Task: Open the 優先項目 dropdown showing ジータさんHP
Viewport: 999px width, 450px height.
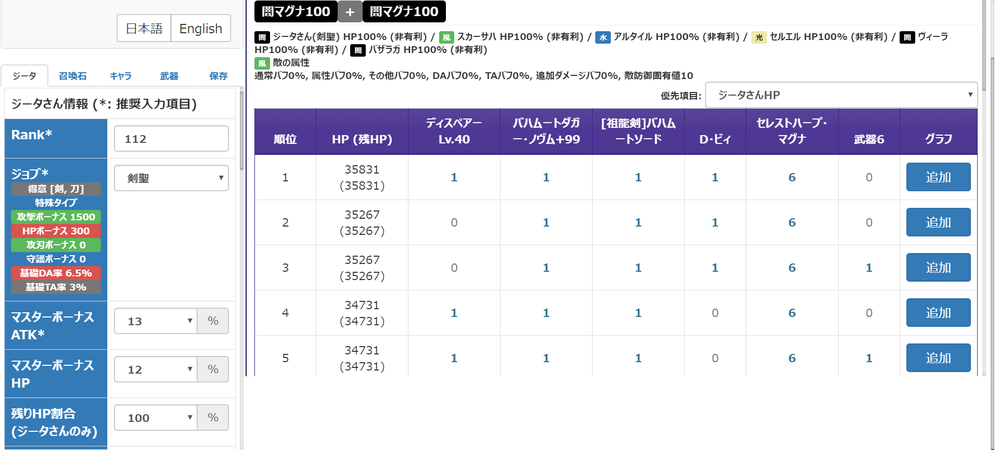Action: [840, 95]
